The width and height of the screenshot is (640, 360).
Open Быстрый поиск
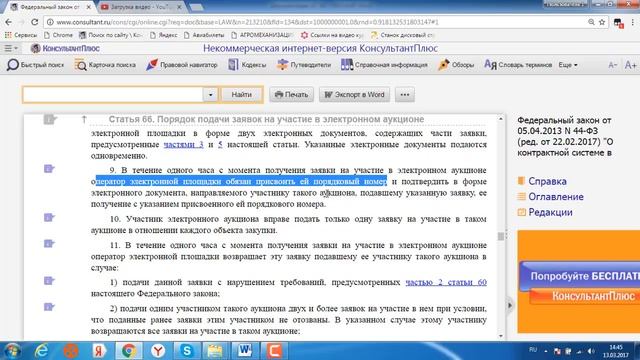coord(36,64)
